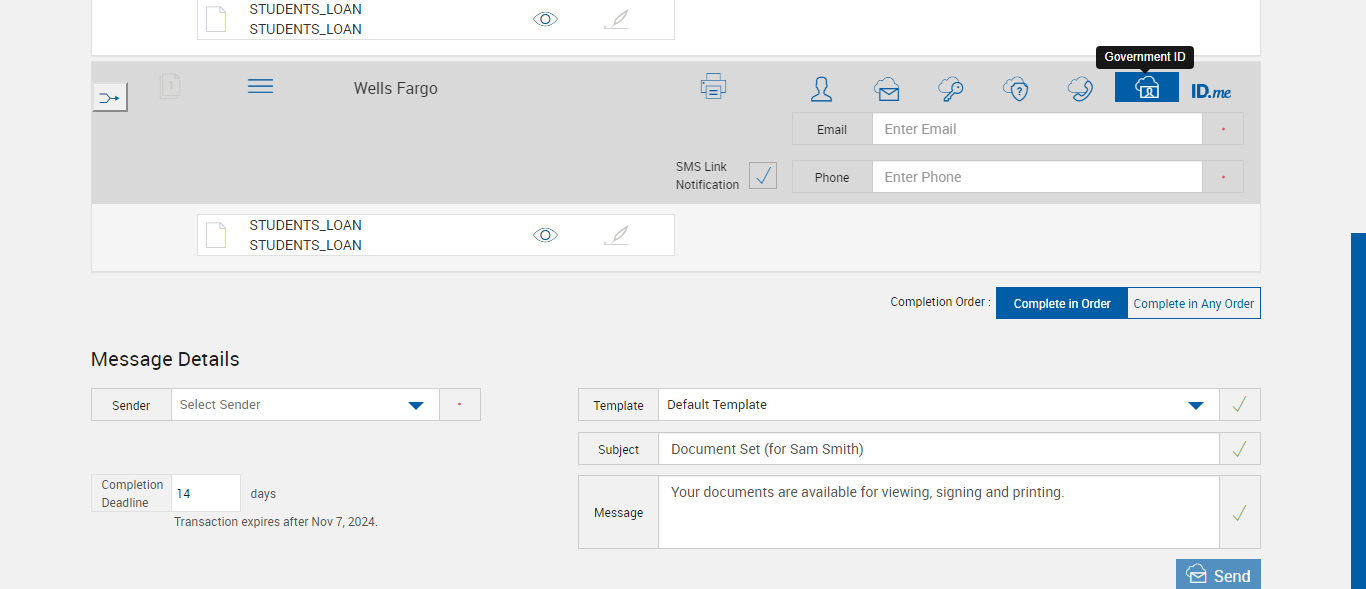Choose the email envelope authentication icon

point(886,89)
